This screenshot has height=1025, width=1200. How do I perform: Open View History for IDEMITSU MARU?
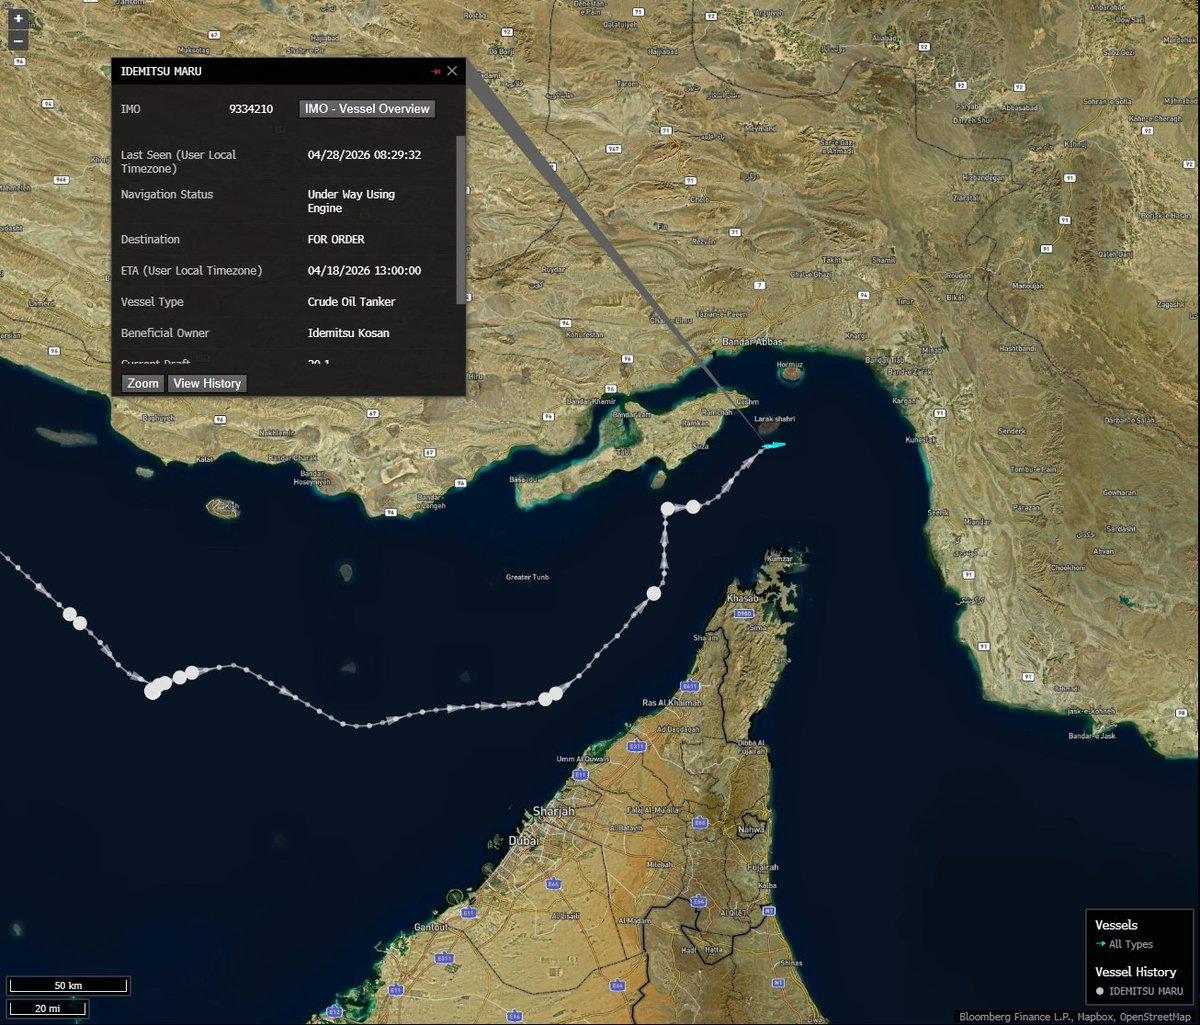[x=206, y=383]
